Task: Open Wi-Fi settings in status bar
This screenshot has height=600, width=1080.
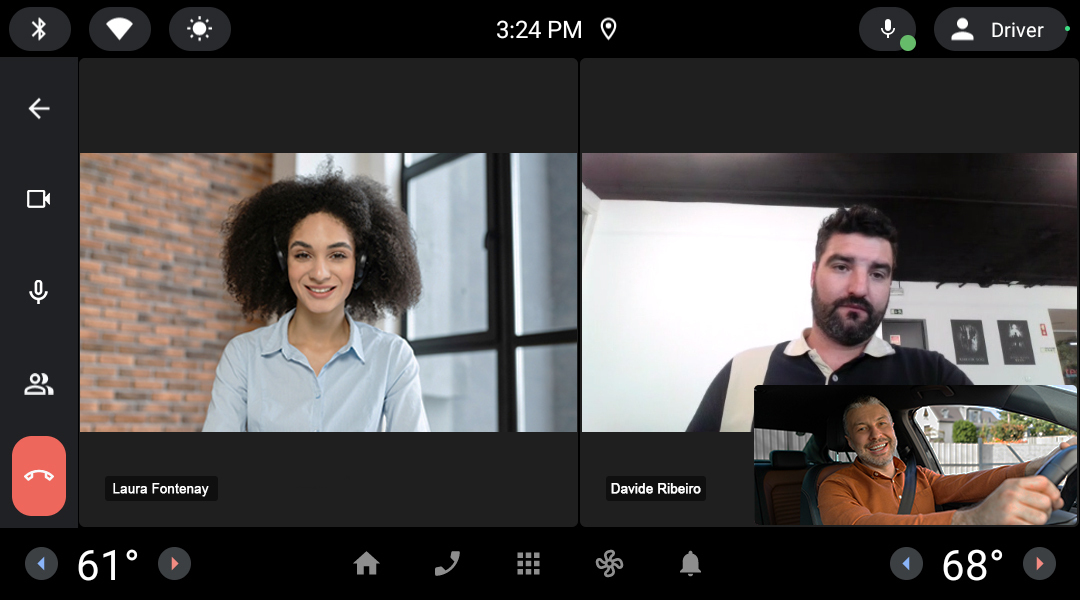Action: pyautogui.click(x=120, y=29)
